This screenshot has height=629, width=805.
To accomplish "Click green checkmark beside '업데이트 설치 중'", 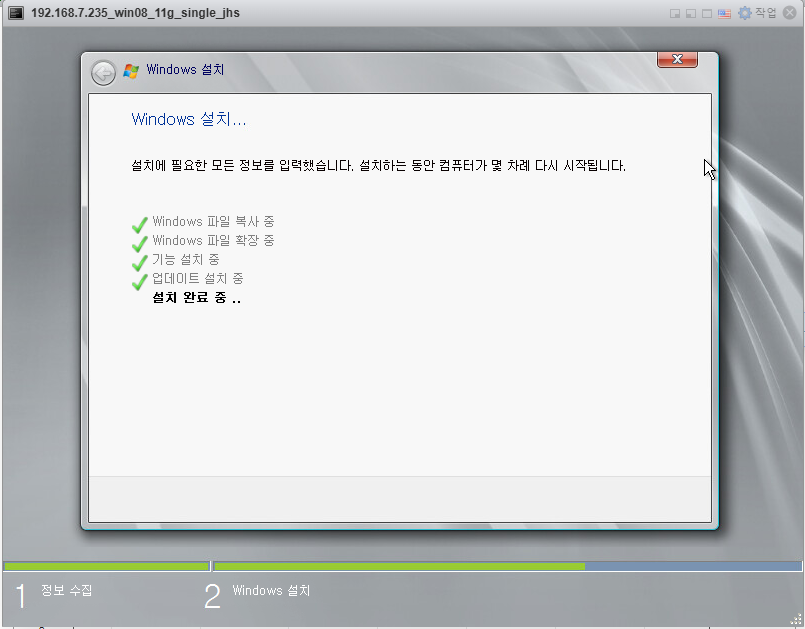I will pyautogui.click(x=140, y=281).
